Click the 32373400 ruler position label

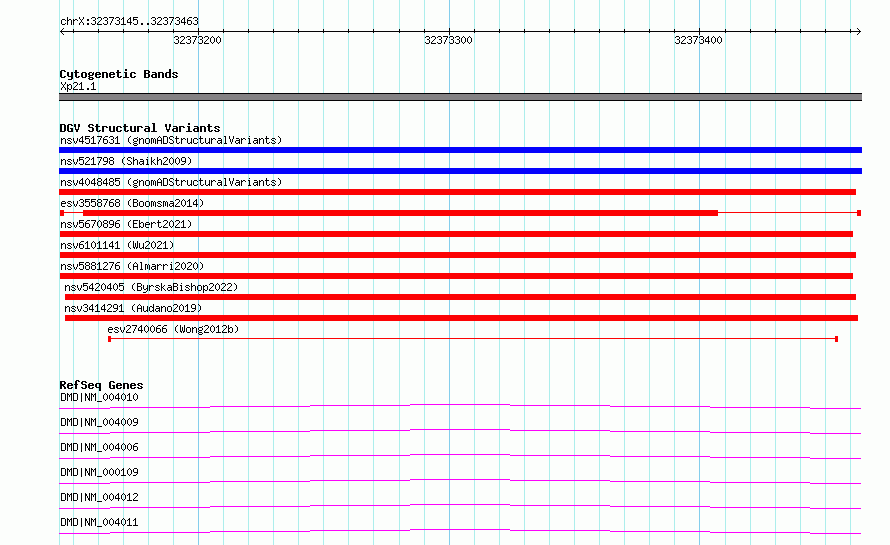698,40
